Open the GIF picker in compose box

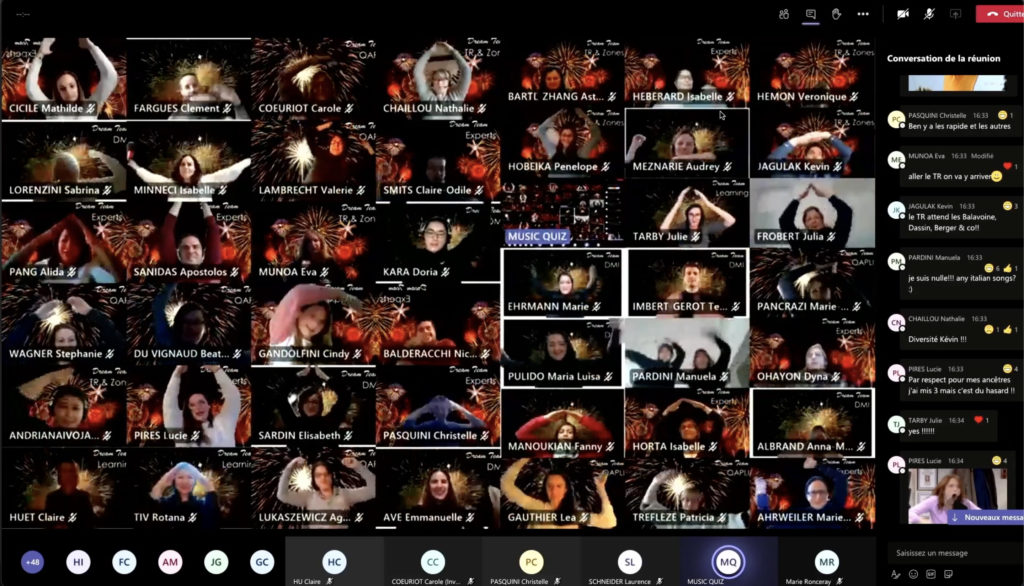coord(931,574)
